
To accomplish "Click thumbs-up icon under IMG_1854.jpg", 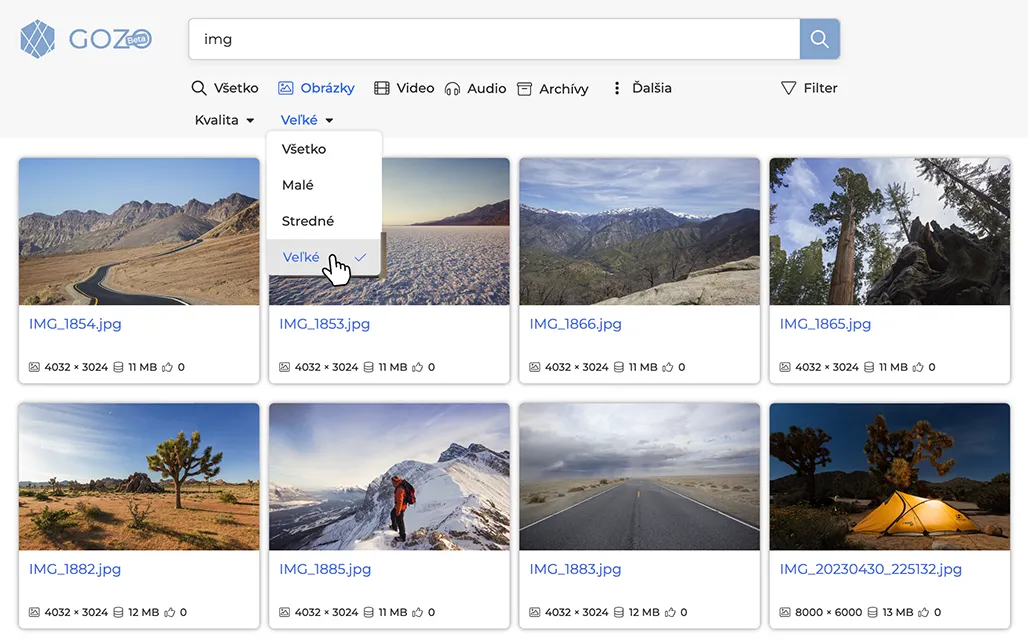I will [x=167, y=367].
